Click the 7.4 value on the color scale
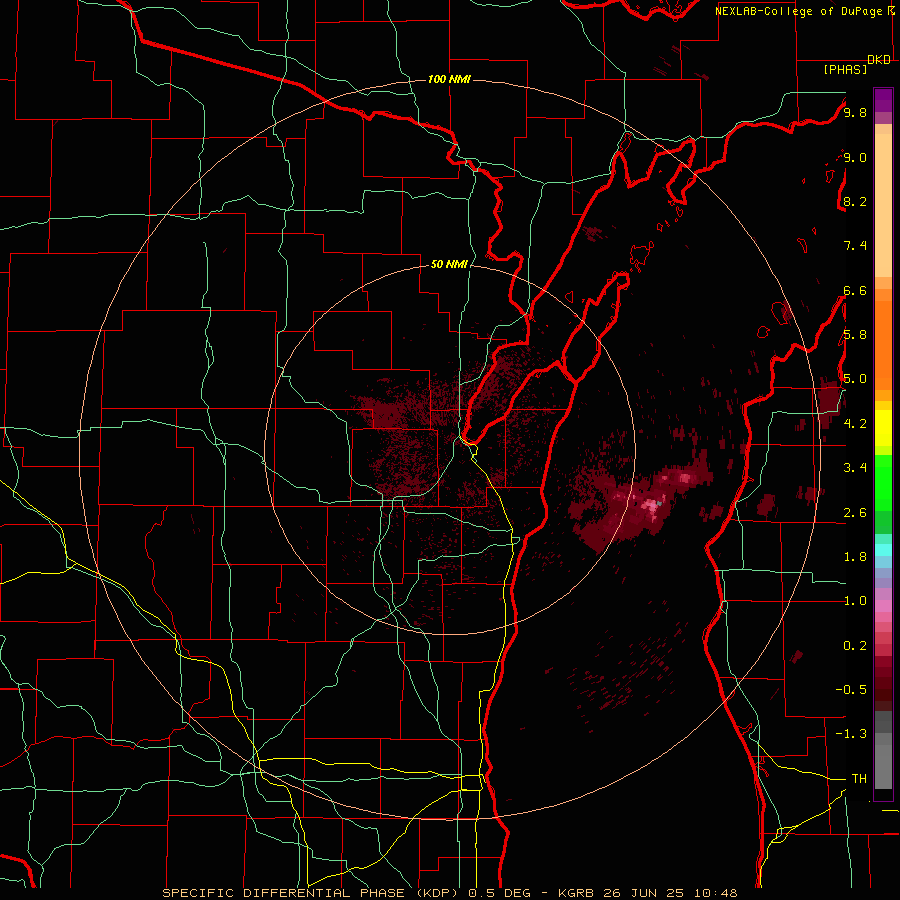 (x=855, y=246)
